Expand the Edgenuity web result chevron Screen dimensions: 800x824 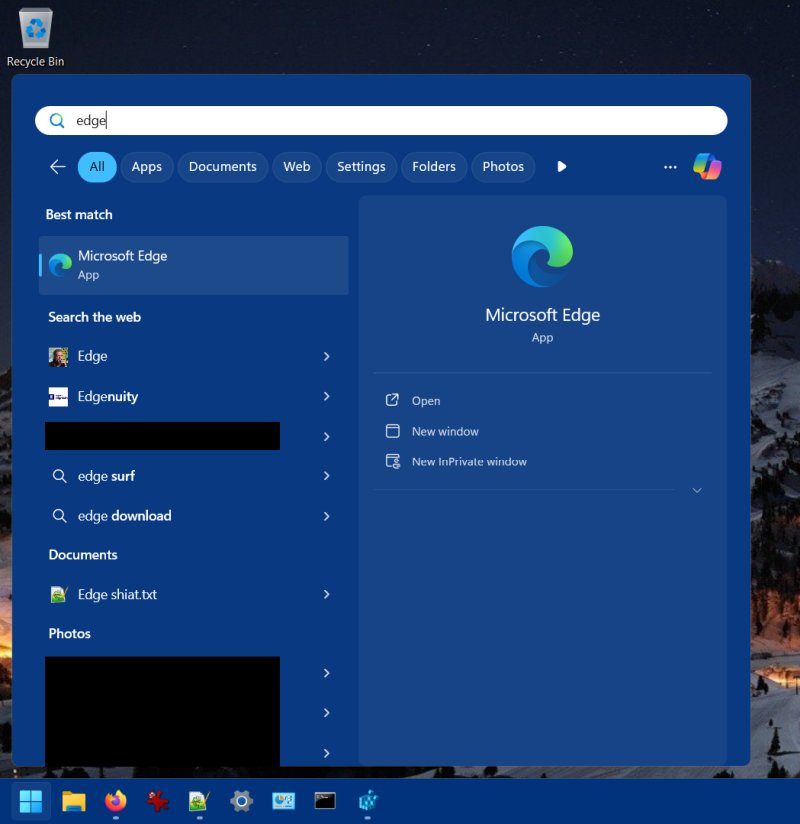(x=326, y=397)
